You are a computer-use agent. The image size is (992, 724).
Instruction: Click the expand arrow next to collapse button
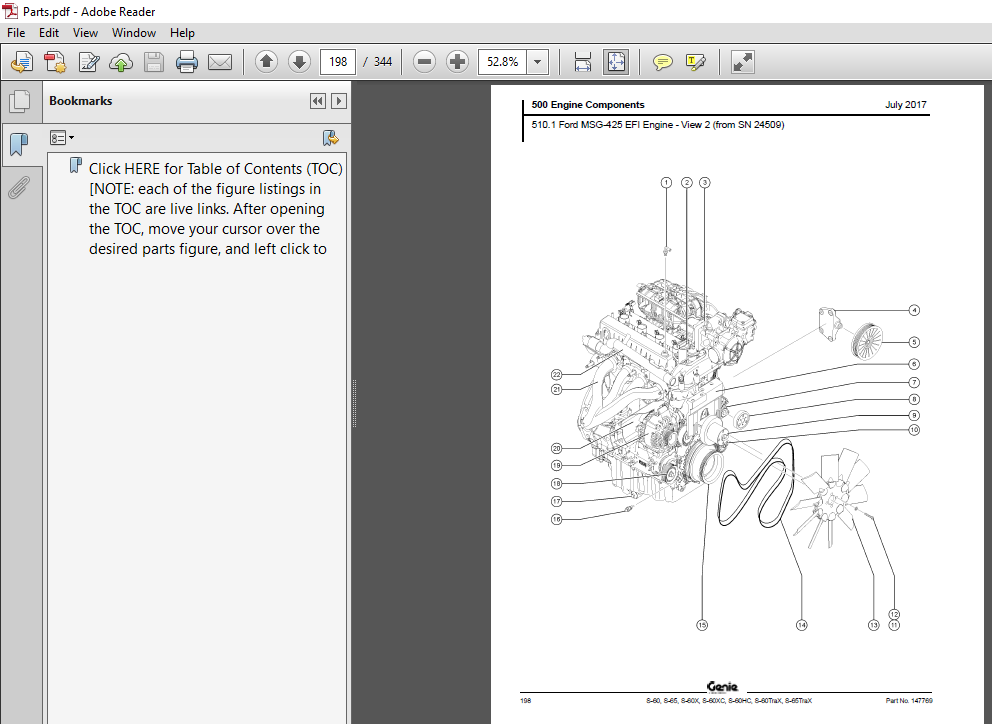[x=339, y=101]
